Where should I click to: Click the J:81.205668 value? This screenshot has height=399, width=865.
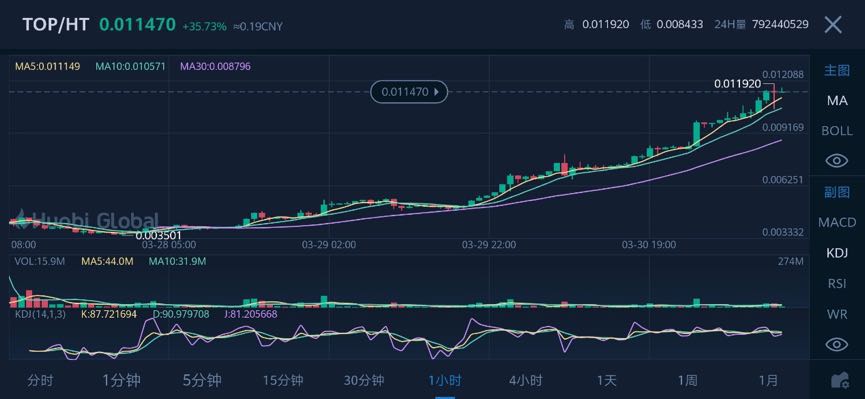[251, 314]
